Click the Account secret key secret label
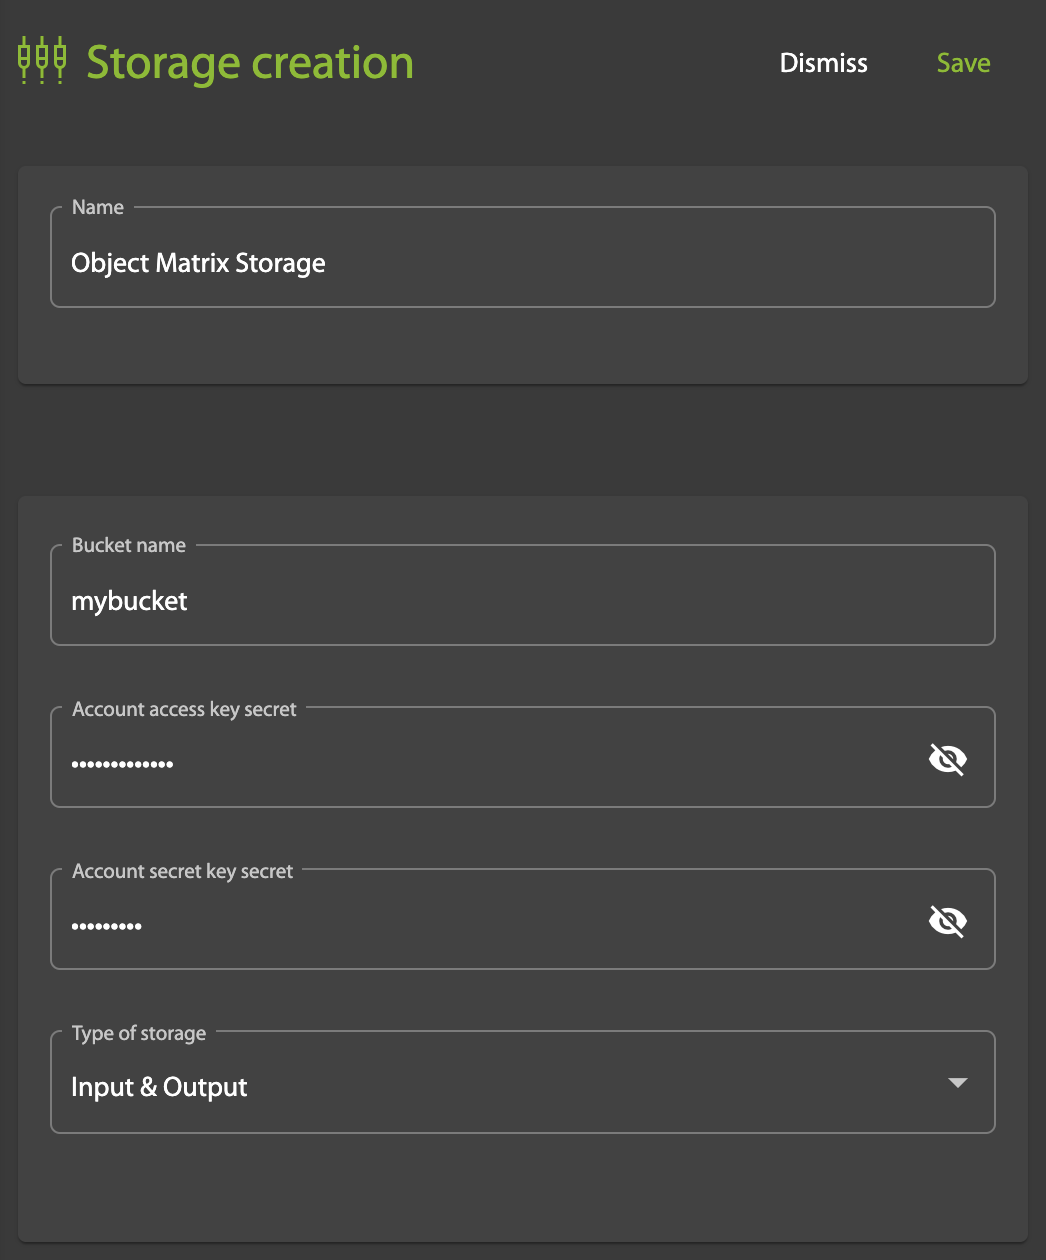 tap(182, 871)
